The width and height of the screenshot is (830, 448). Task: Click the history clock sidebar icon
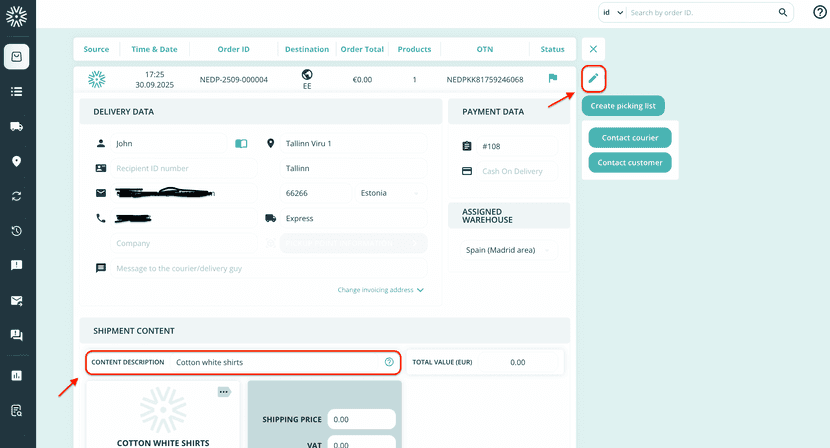click(x=17, y=231)
